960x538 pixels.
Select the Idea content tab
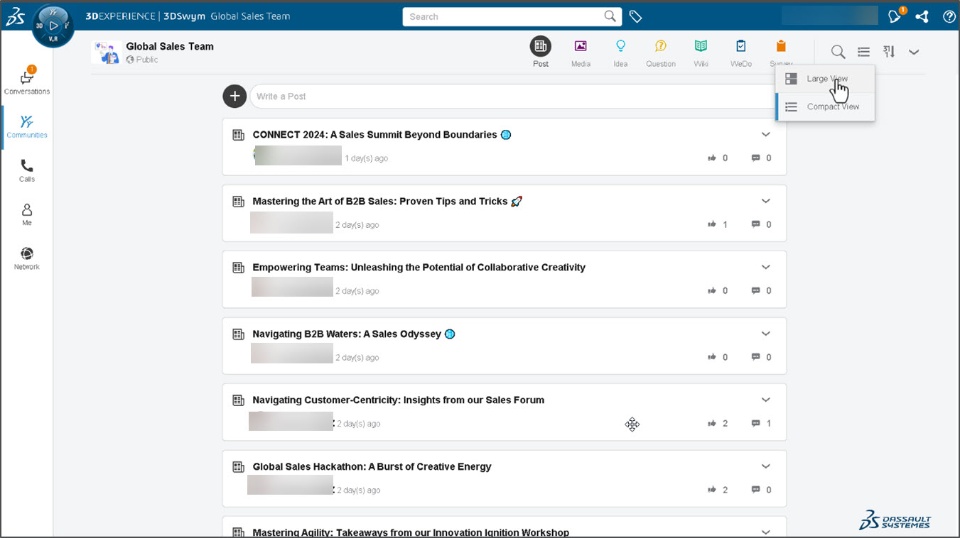click(620, 53)
